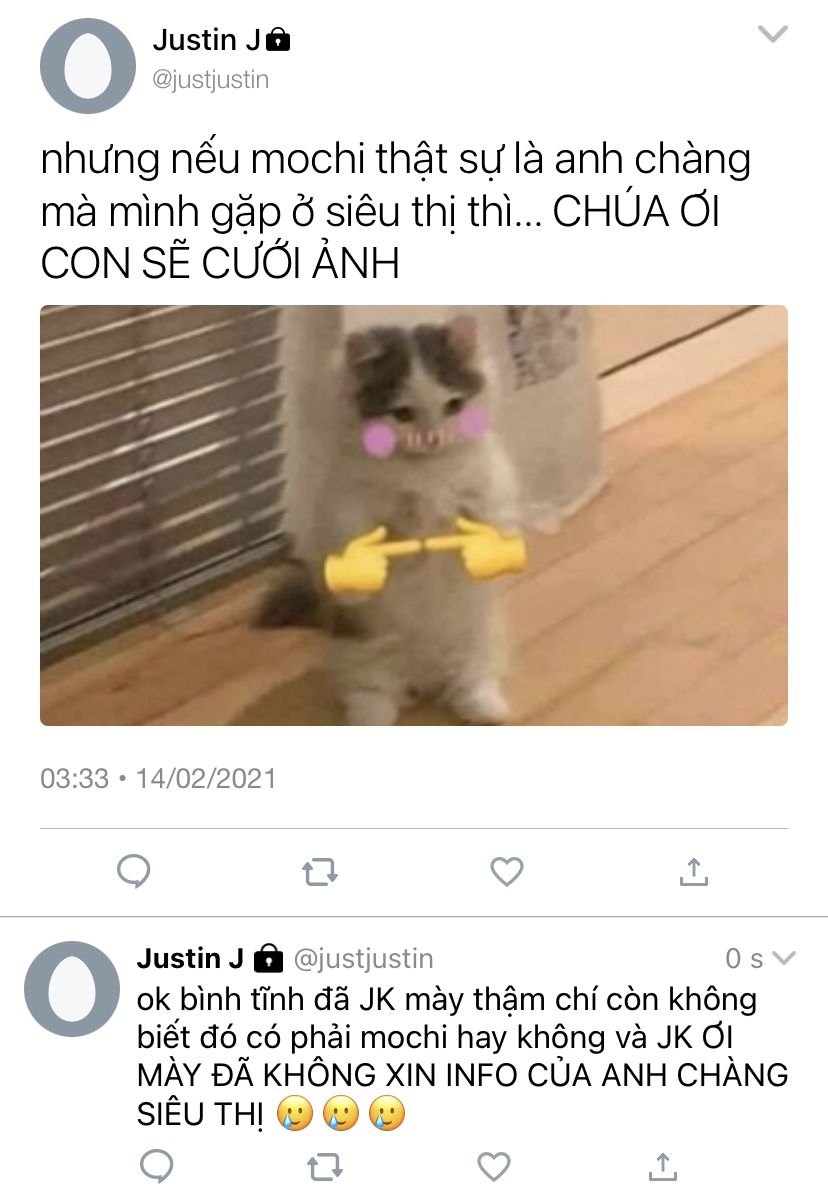828x1204 pixels.
Task: Click the reply icon under the main tweet
Action: point(133,872)
